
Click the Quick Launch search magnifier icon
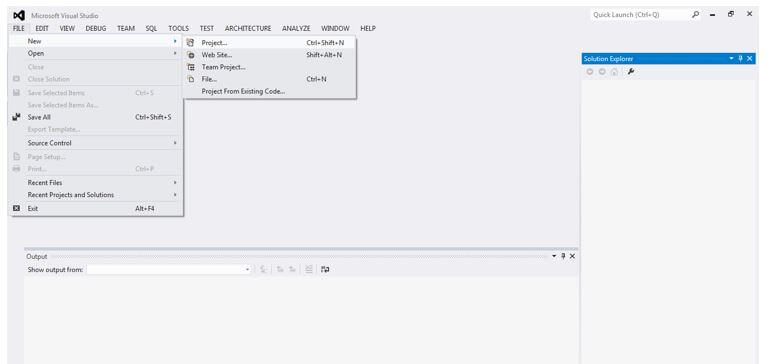(696, 15)
